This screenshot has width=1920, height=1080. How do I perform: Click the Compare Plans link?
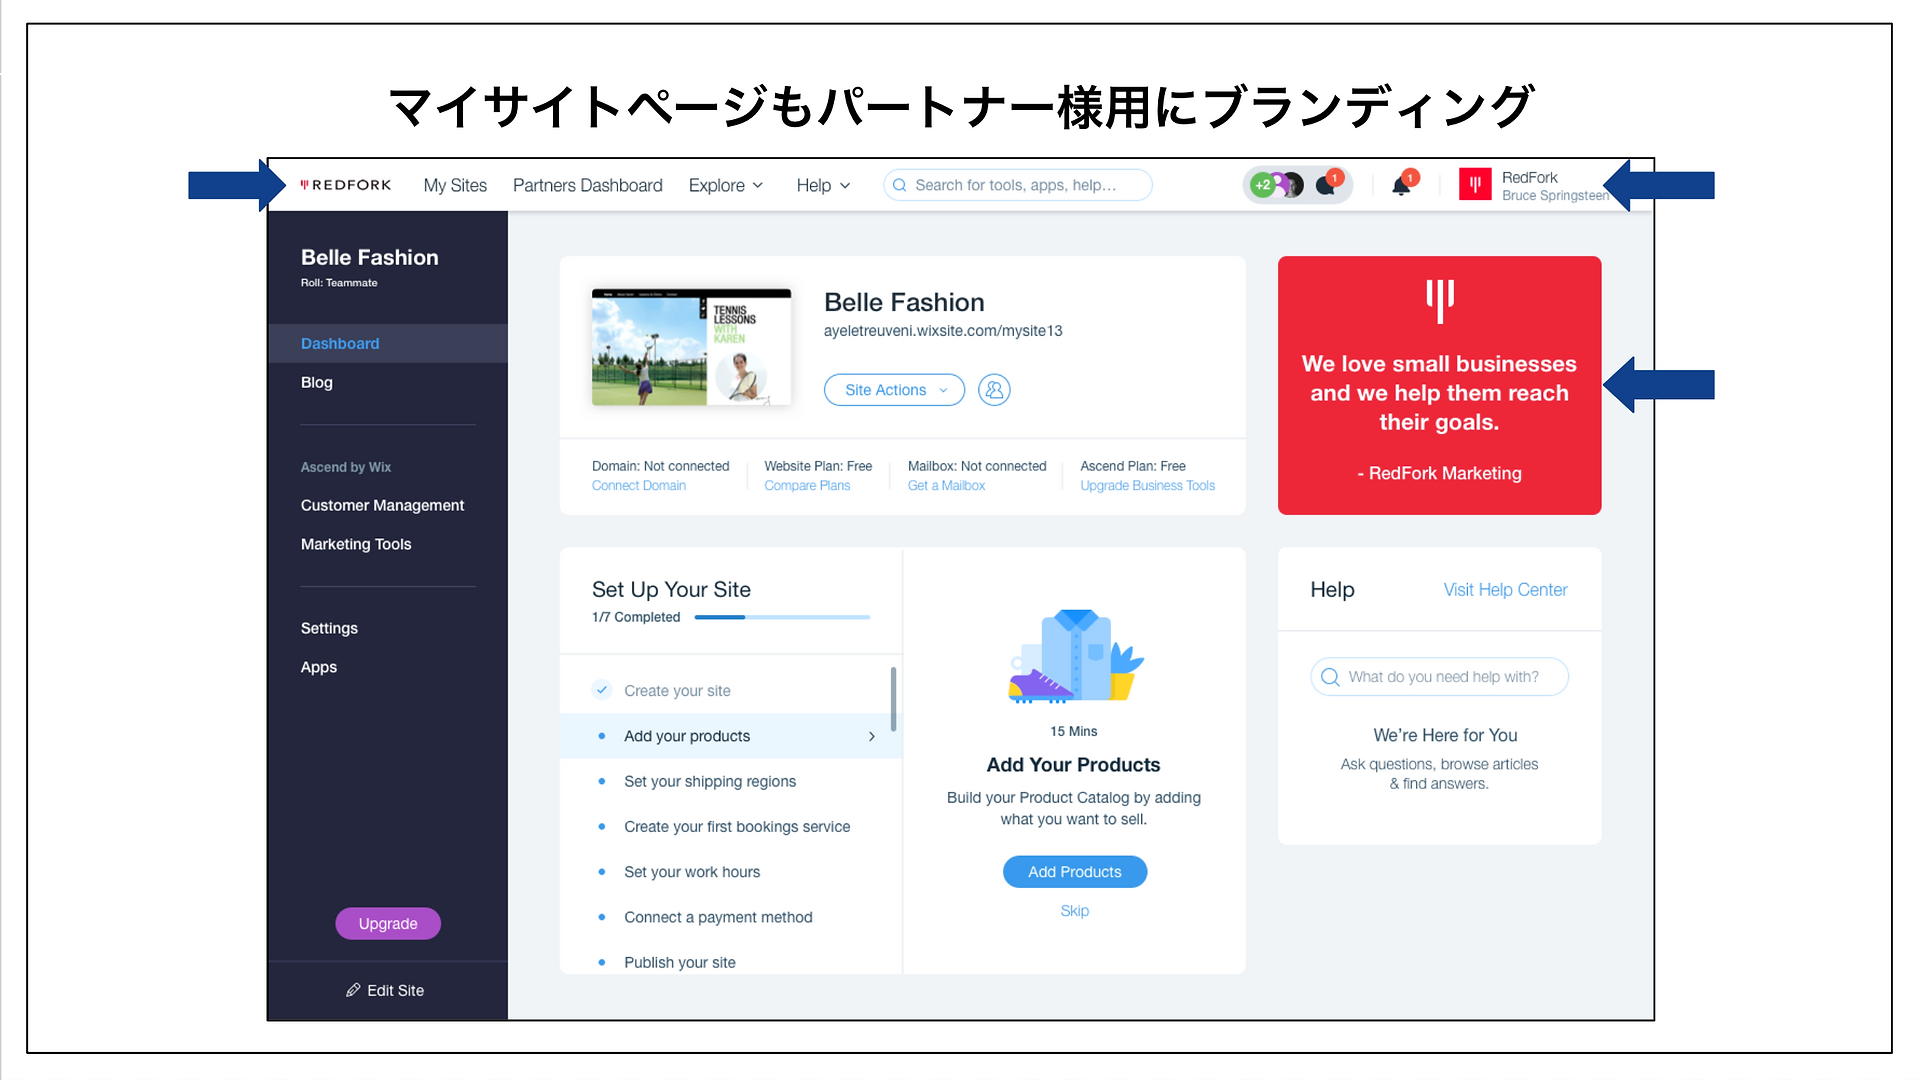807,486
